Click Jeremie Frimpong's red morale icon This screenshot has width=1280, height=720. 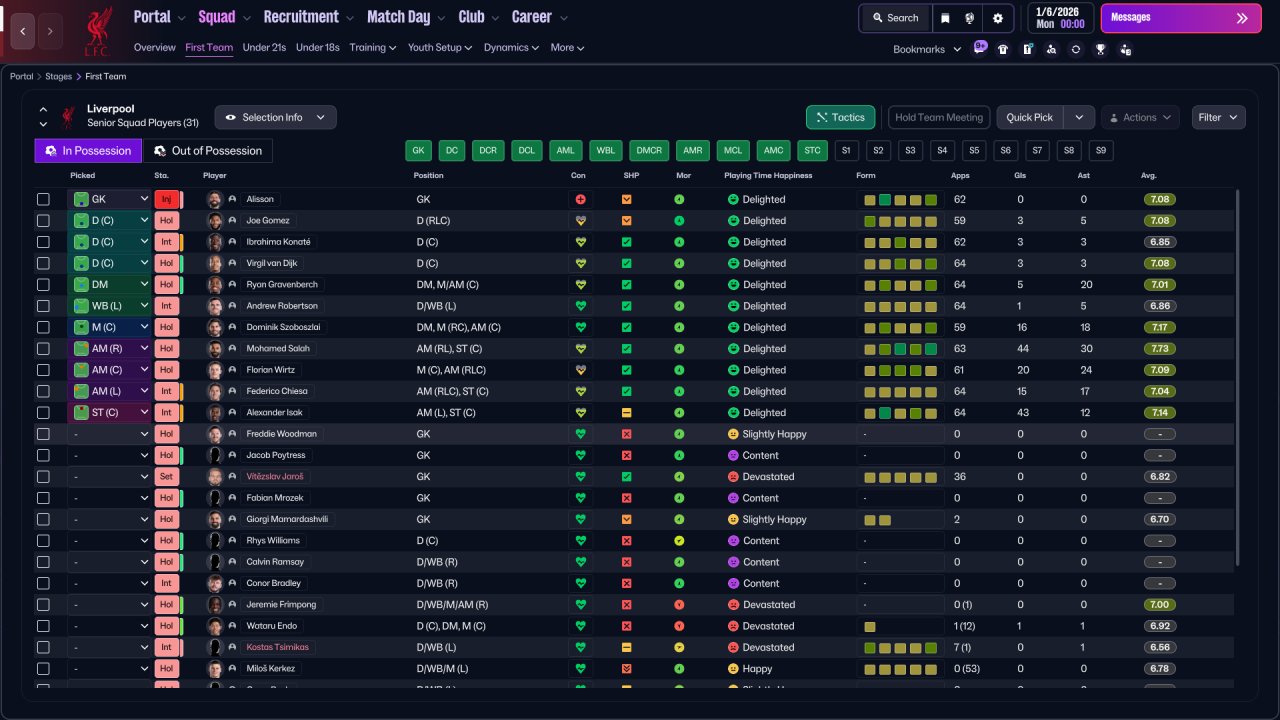coord(679,605)
